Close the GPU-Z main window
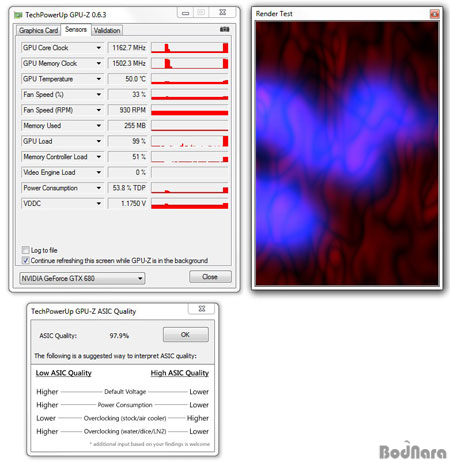The height and width of the screenshot is (462, 450). (223, 13)
